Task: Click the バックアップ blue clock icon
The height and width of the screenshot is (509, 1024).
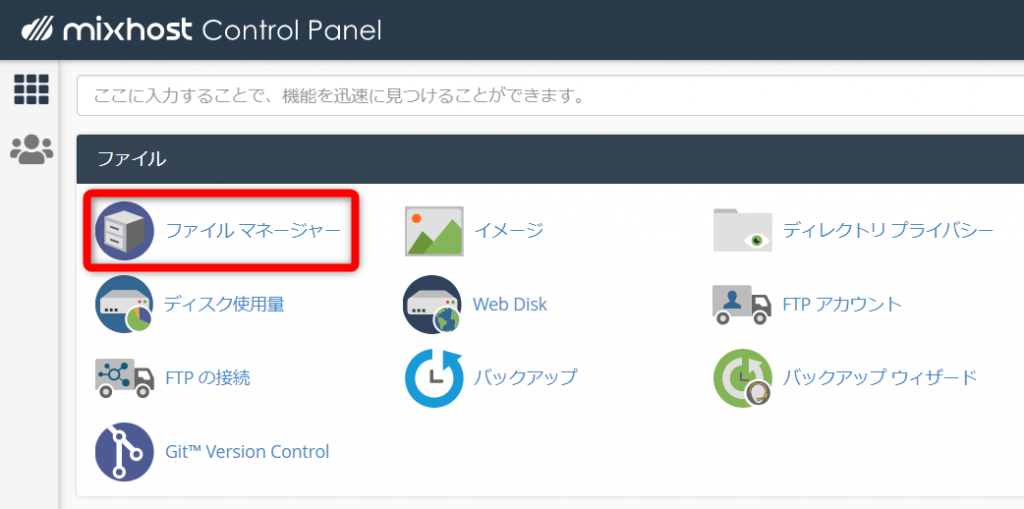Action: click(434, 378)
